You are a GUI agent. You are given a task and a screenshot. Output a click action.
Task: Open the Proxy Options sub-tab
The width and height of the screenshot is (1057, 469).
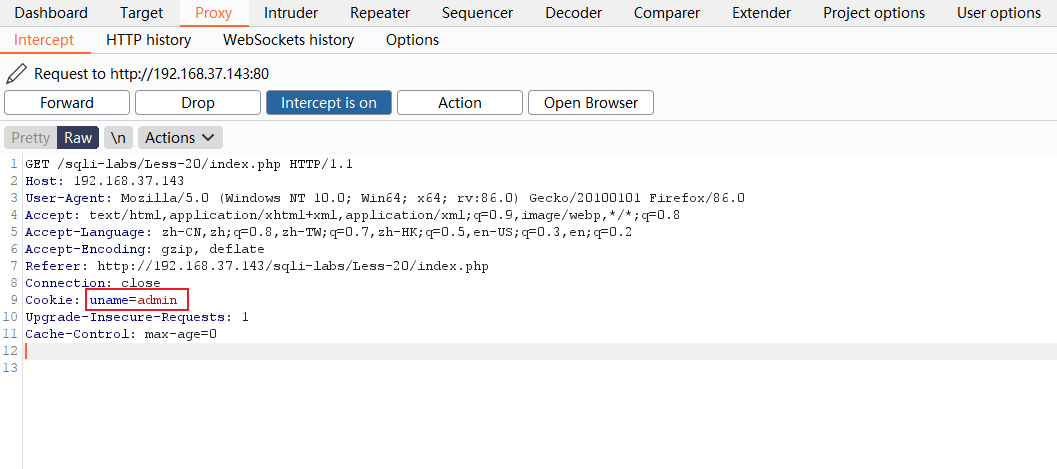click(413, 40)
